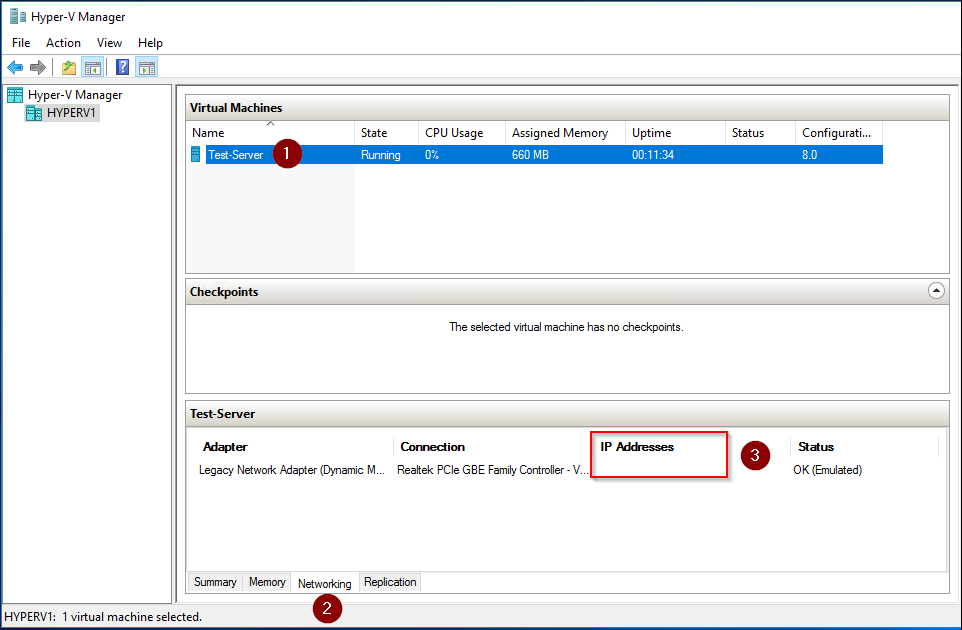This screenshot has width=962, height=630.
Task: Open the Action menu
Action: pyautogui.click(x=63, y=43)
